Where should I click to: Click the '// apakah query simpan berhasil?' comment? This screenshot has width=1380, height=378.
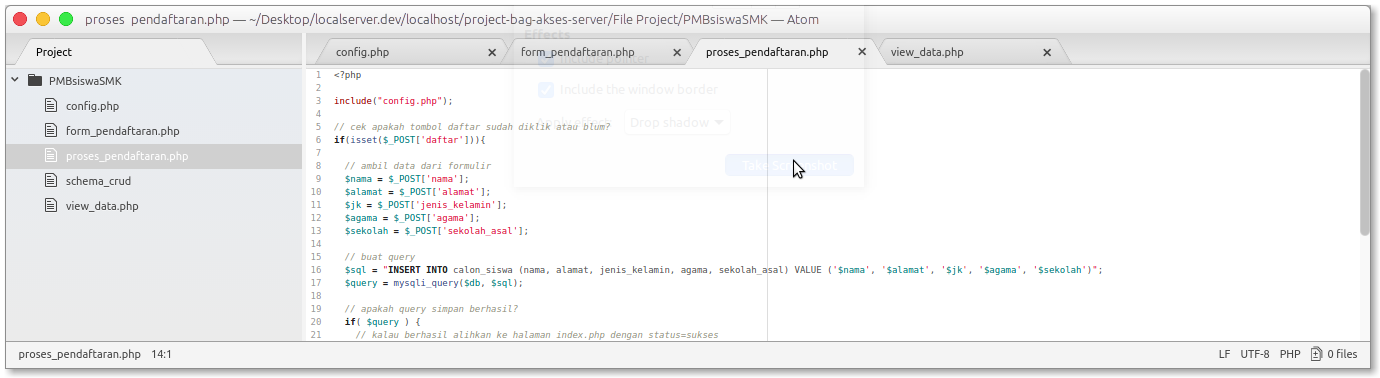[x=431, y=309]
